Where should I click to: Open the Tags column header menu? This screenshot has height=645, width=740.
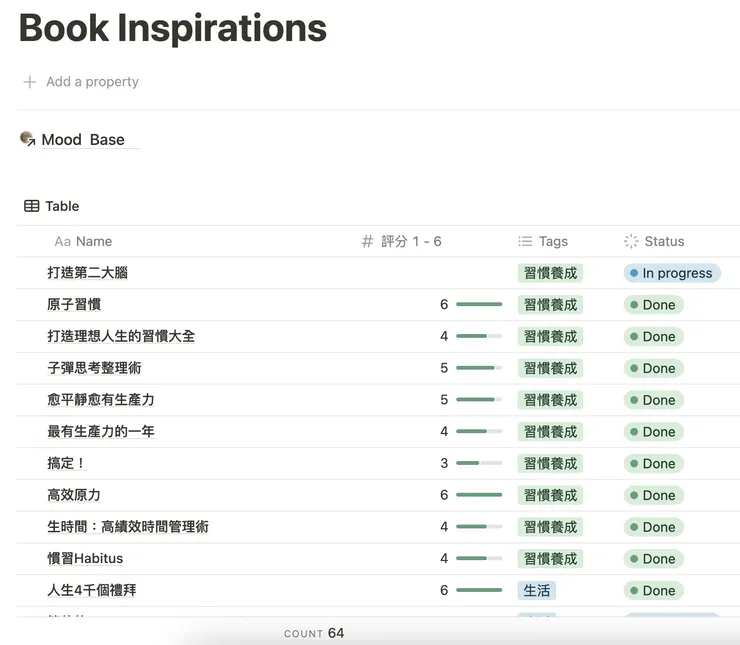552,241
